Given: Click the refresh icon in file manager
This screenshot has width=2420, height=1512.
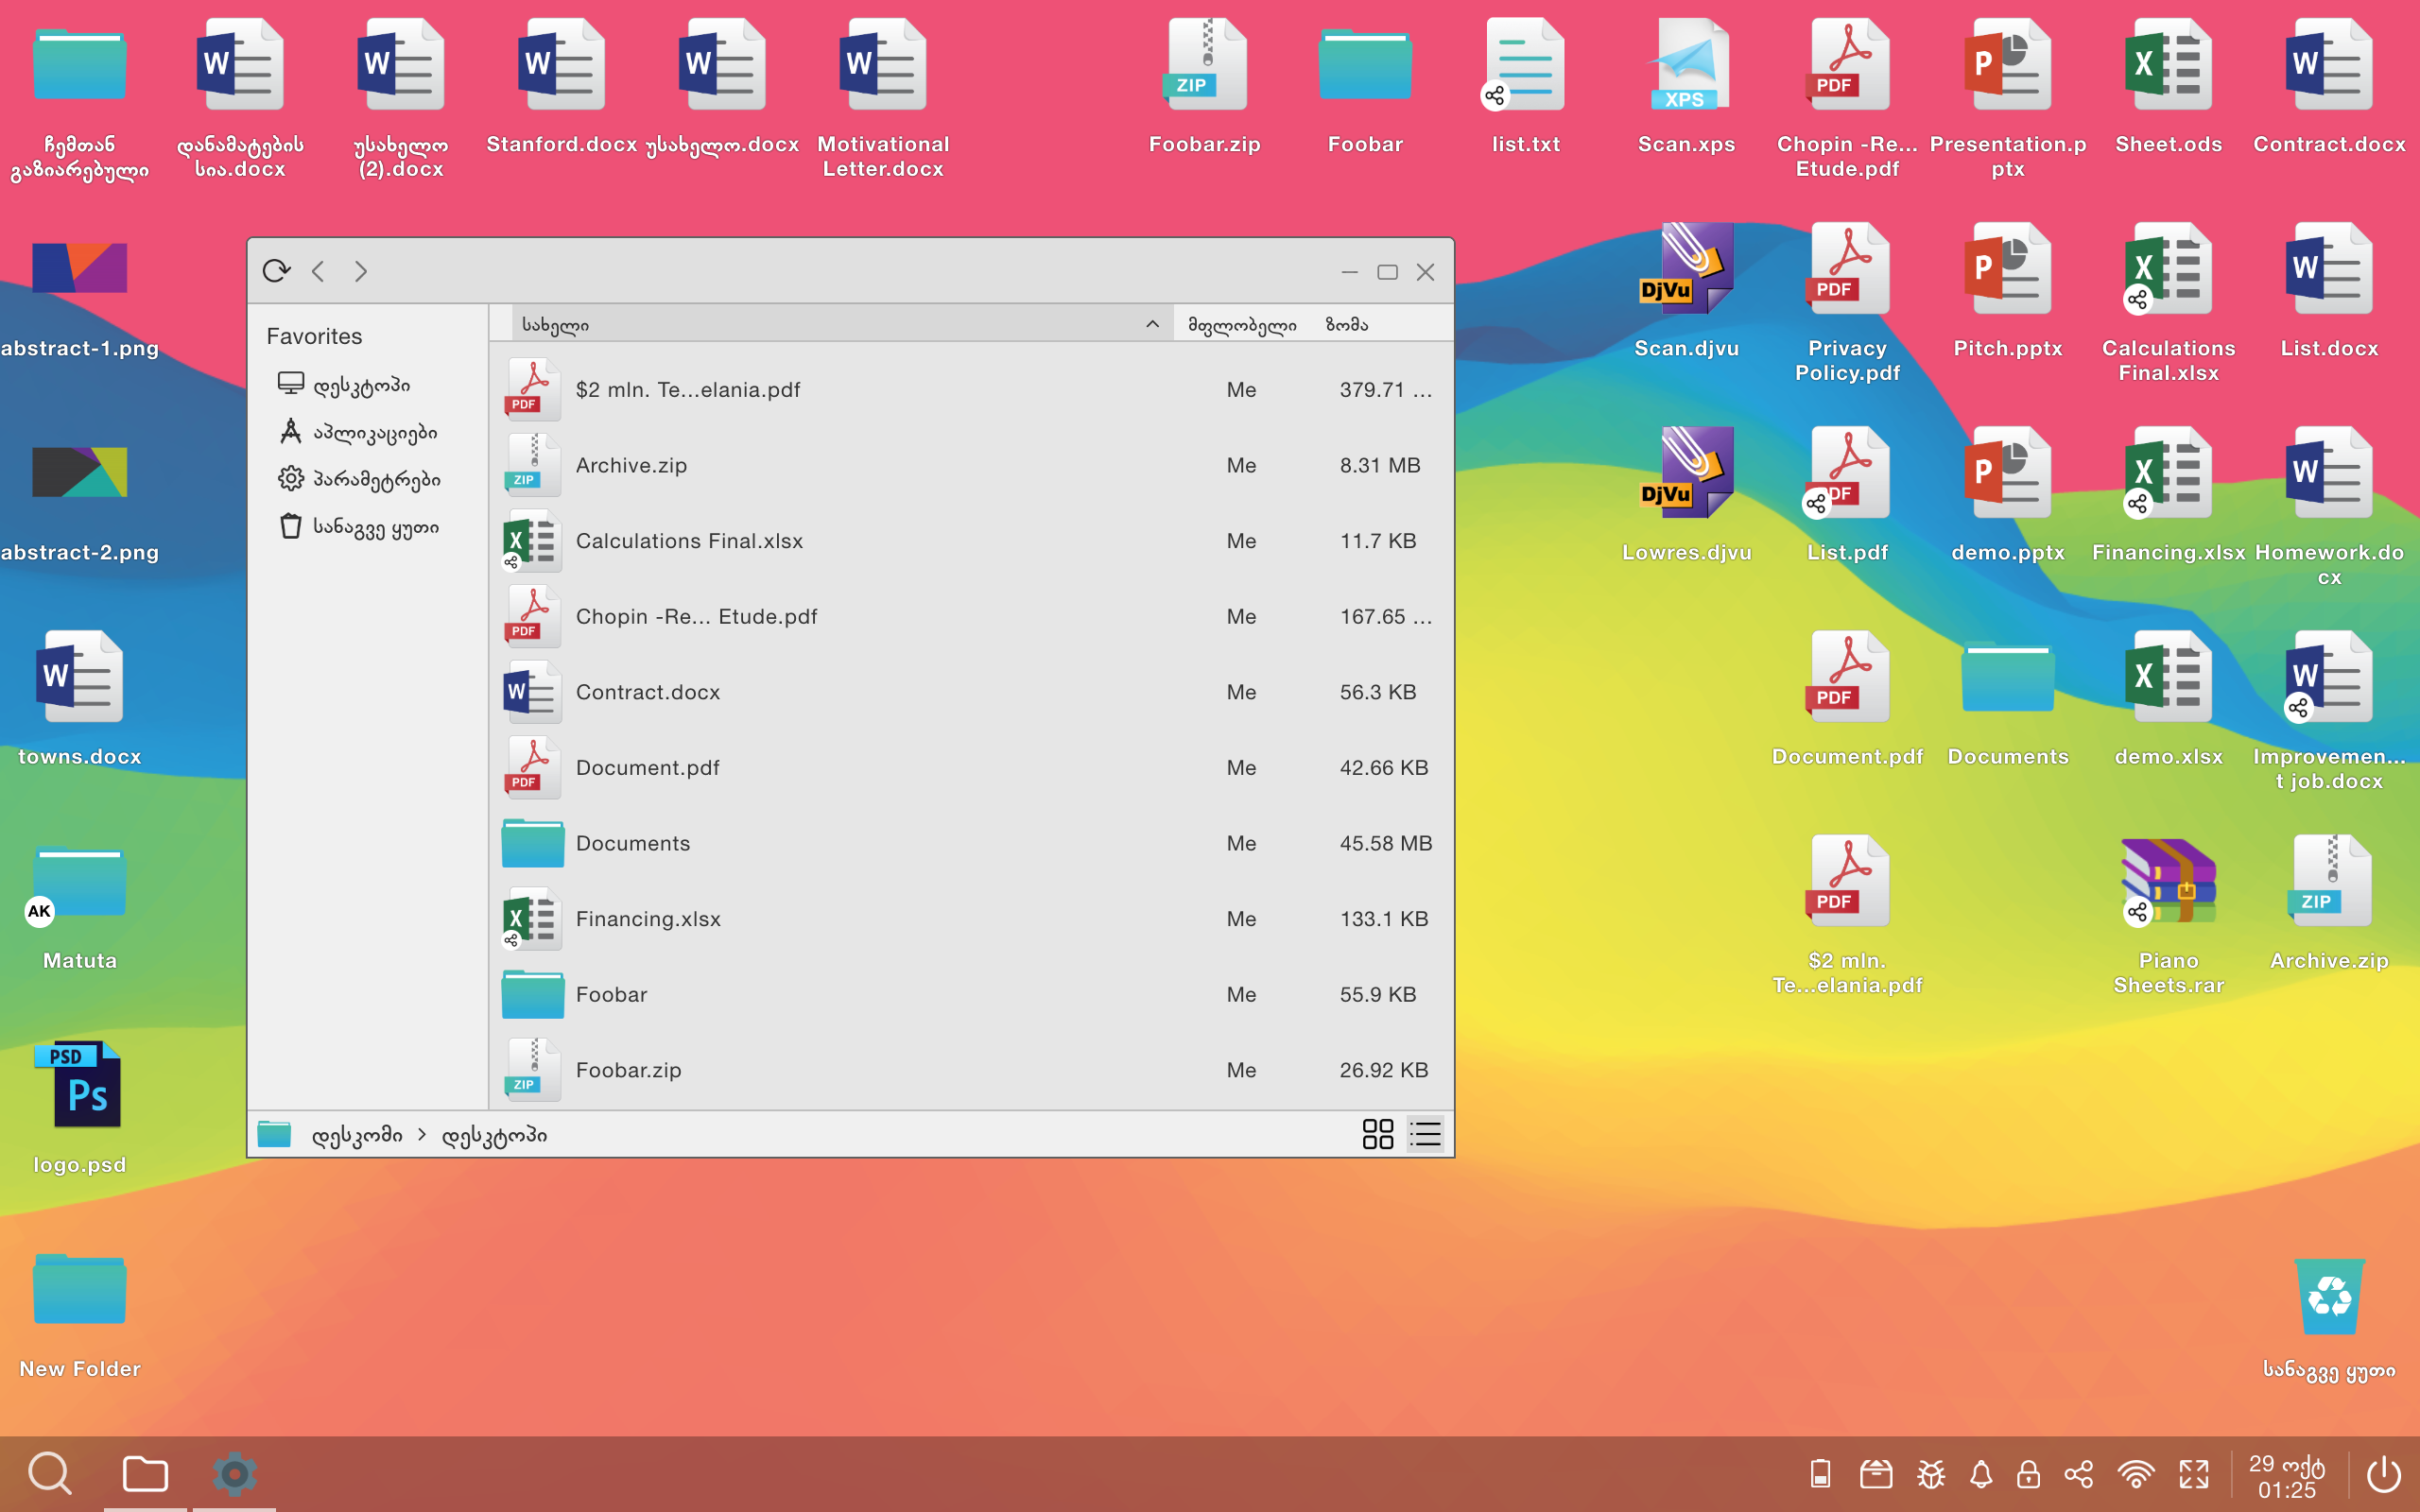Looking at the screenshot, I should [x=276, y=271].
